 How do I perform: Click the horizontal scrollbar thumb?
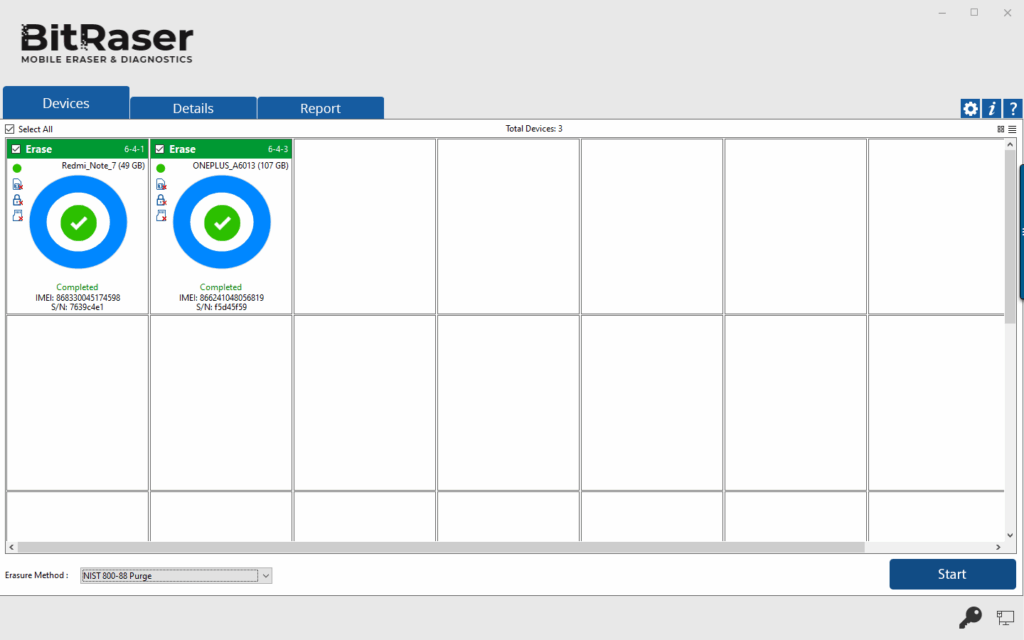[x=441, y=547]
